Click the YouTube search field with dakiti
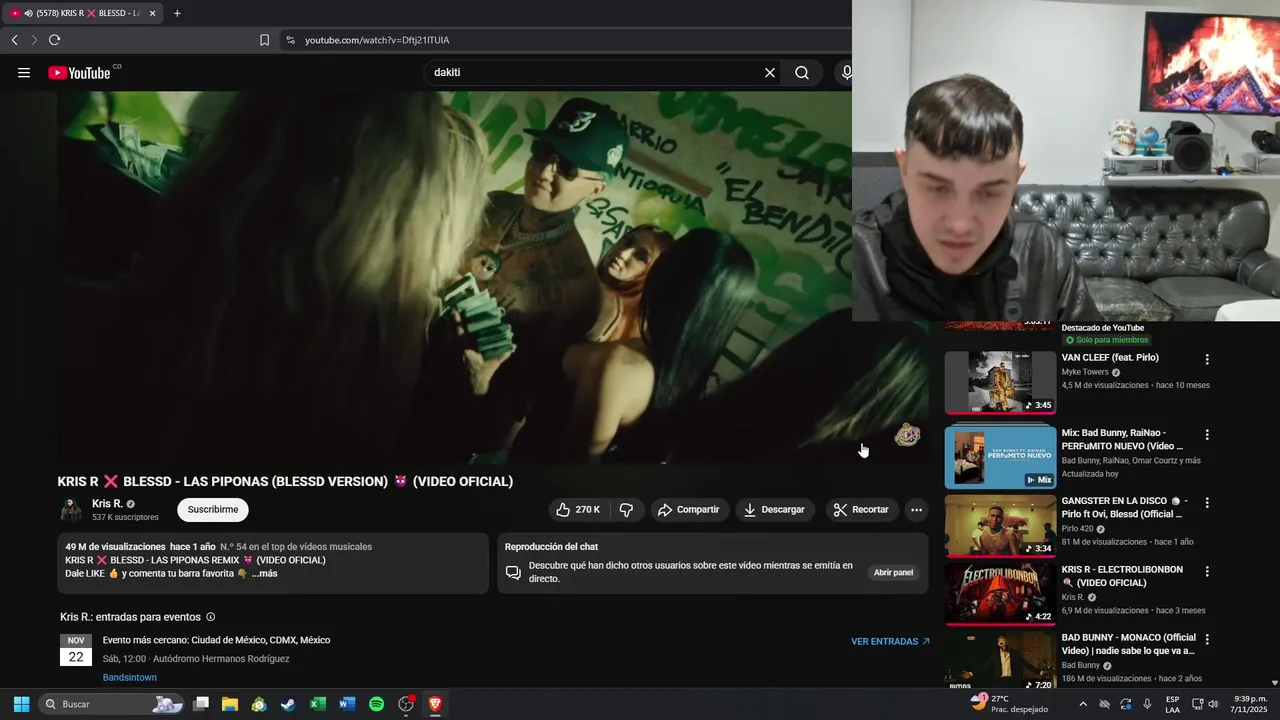The height and width of the screenshot is (720, 1280). pos(595,72)
